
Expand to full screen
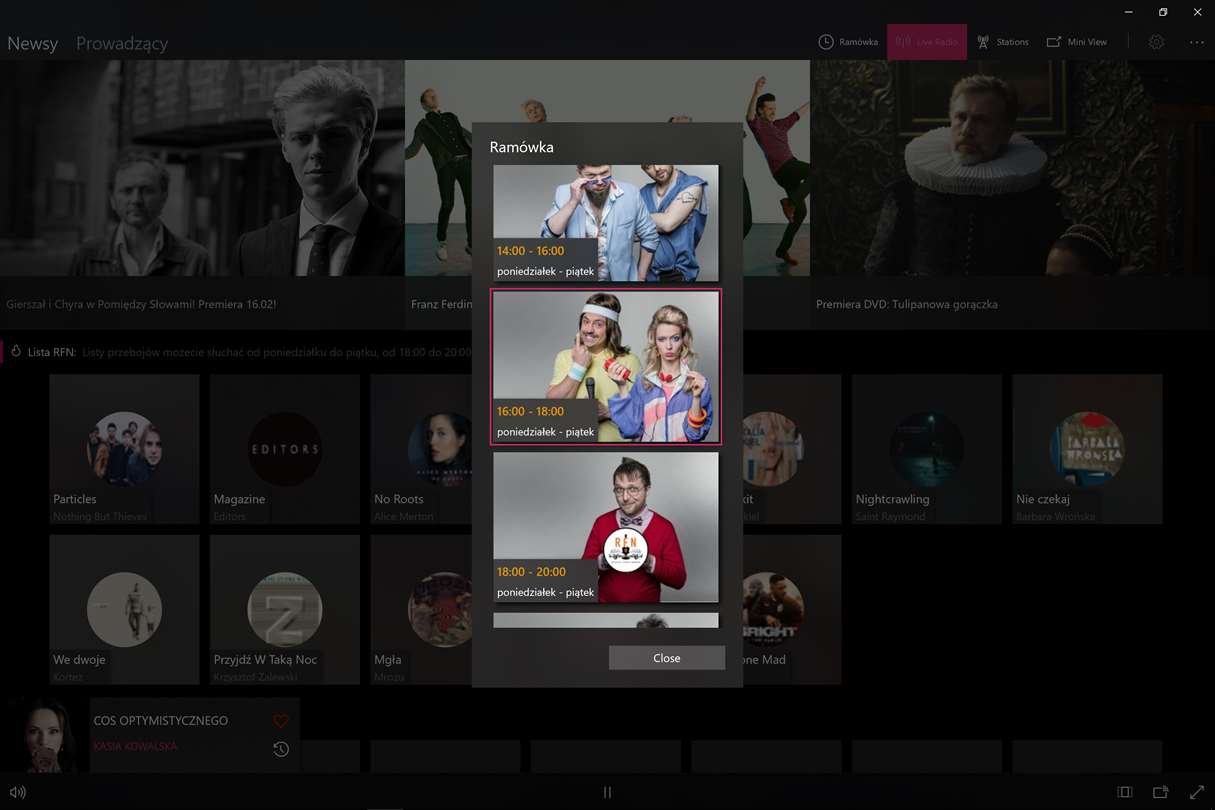[1197, 792]
